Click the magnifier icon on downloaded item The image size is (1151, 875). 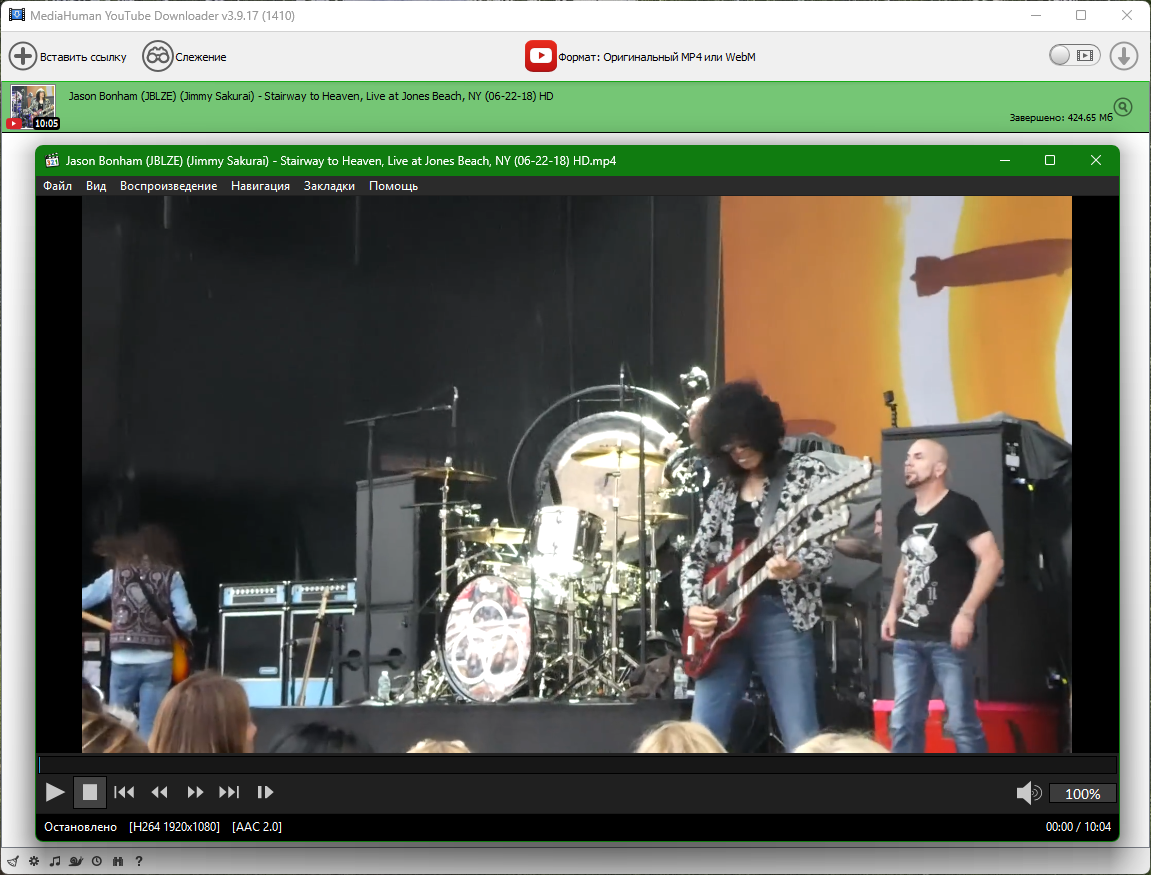click(x=1123, y=107)
